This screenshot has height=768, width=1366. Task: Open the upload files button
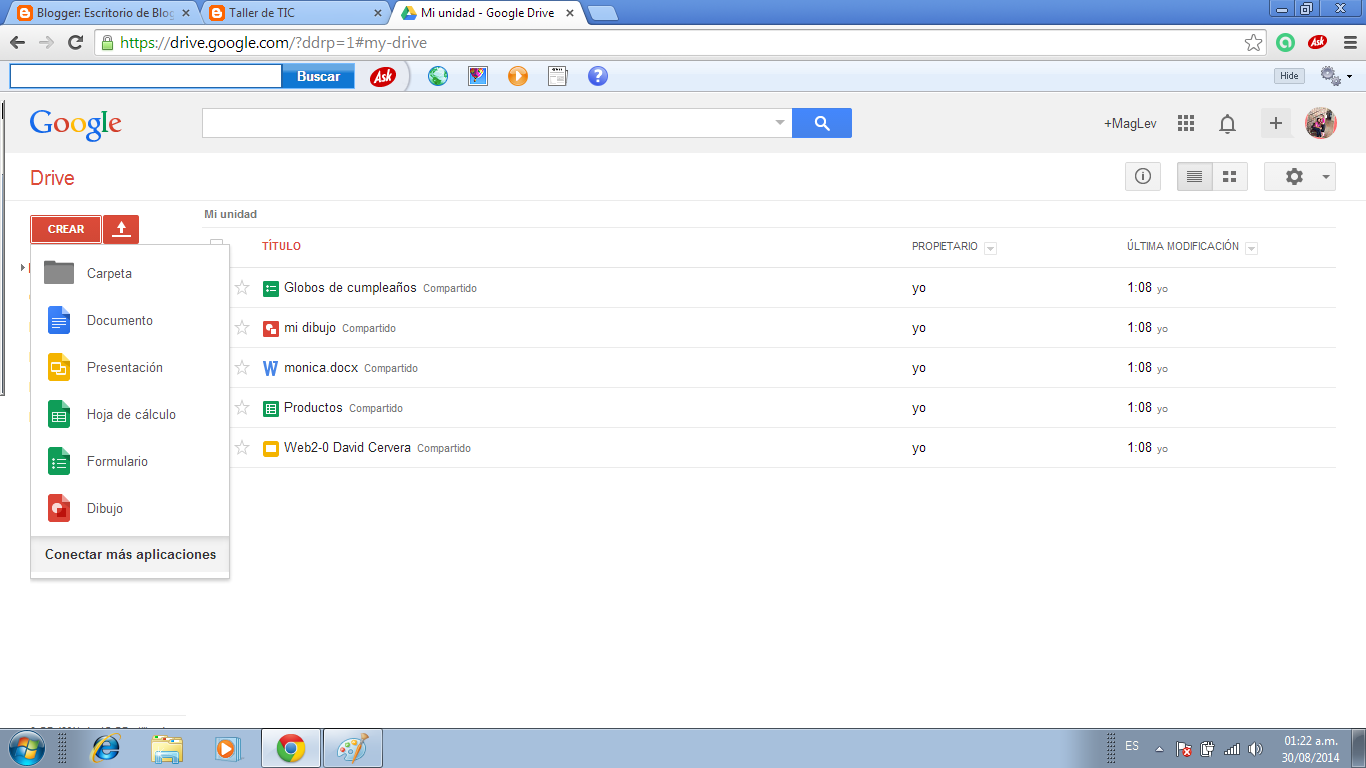(120, 229)
